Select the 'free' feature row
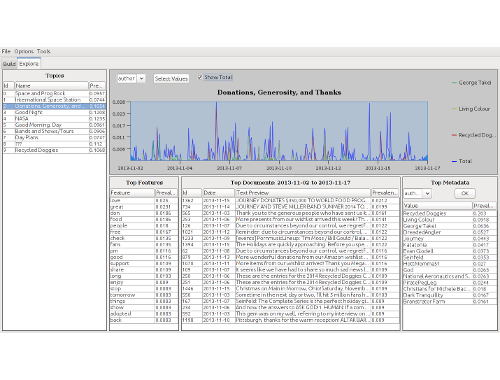The image size is (500, 380). pos(144,232)
